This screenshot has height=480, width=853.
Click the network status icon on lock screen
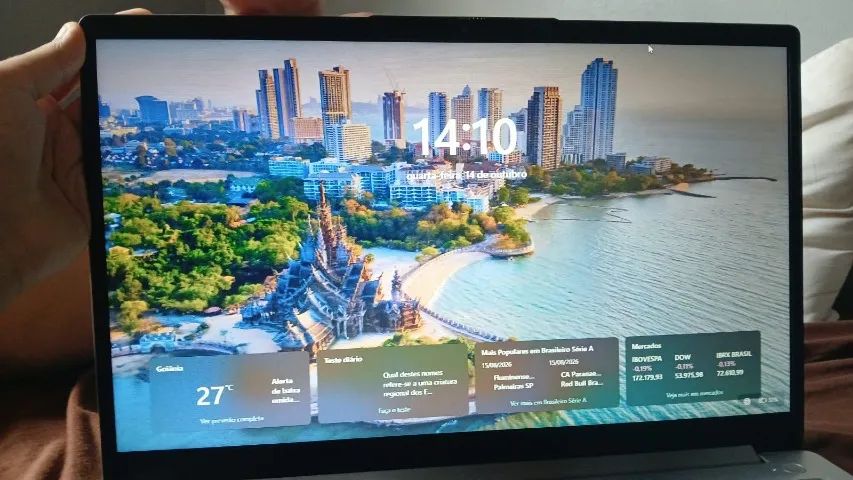tap(747, 401)
